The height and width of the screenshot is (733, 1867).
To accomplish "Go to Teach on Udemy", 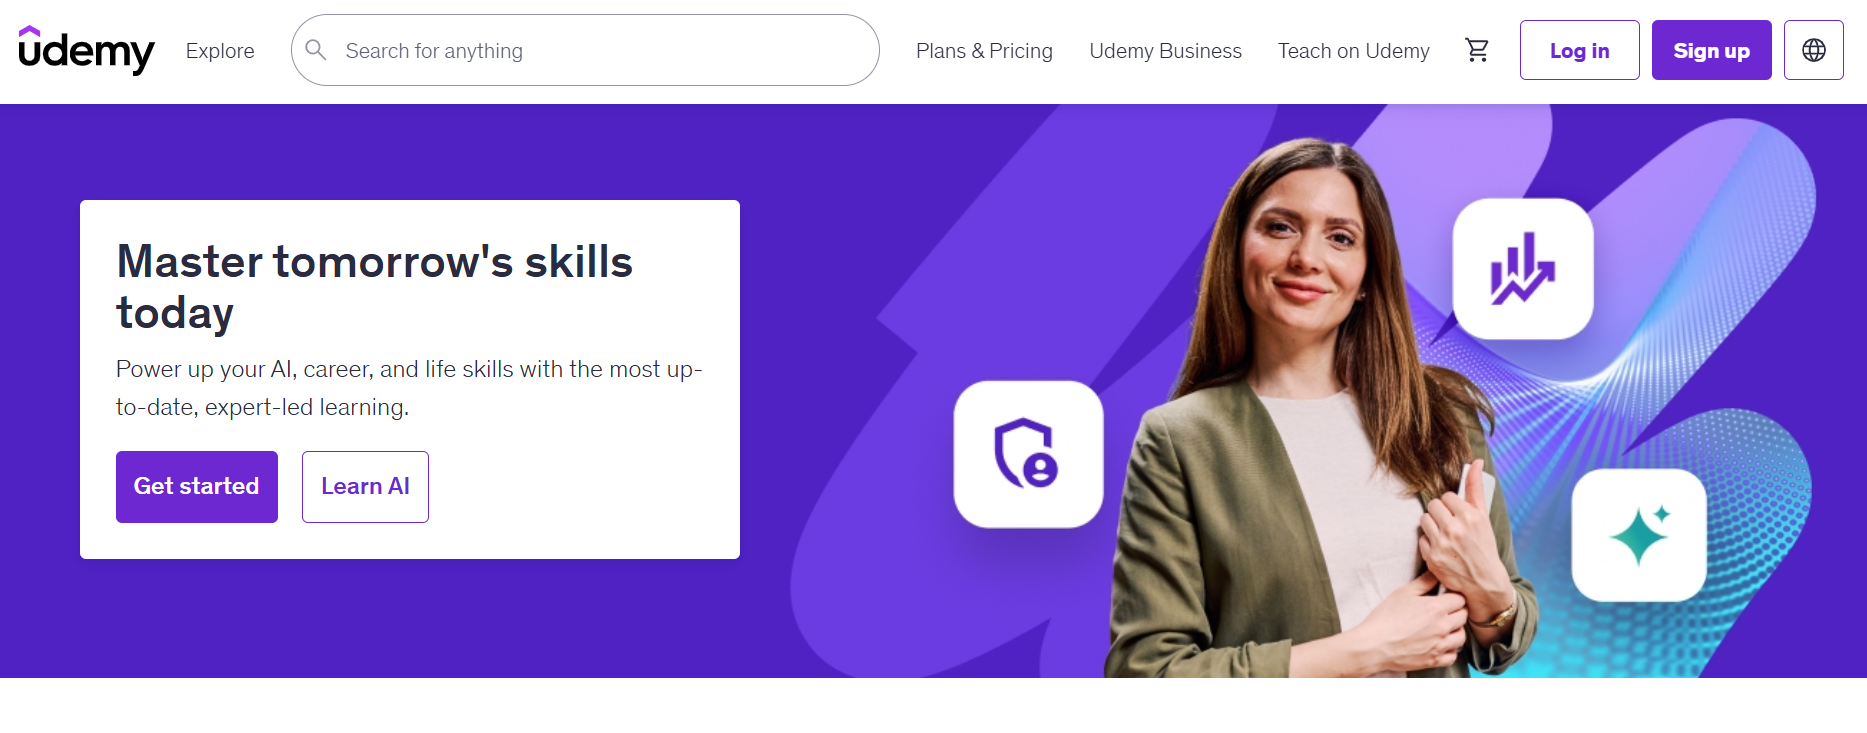I will (1353, 51).
